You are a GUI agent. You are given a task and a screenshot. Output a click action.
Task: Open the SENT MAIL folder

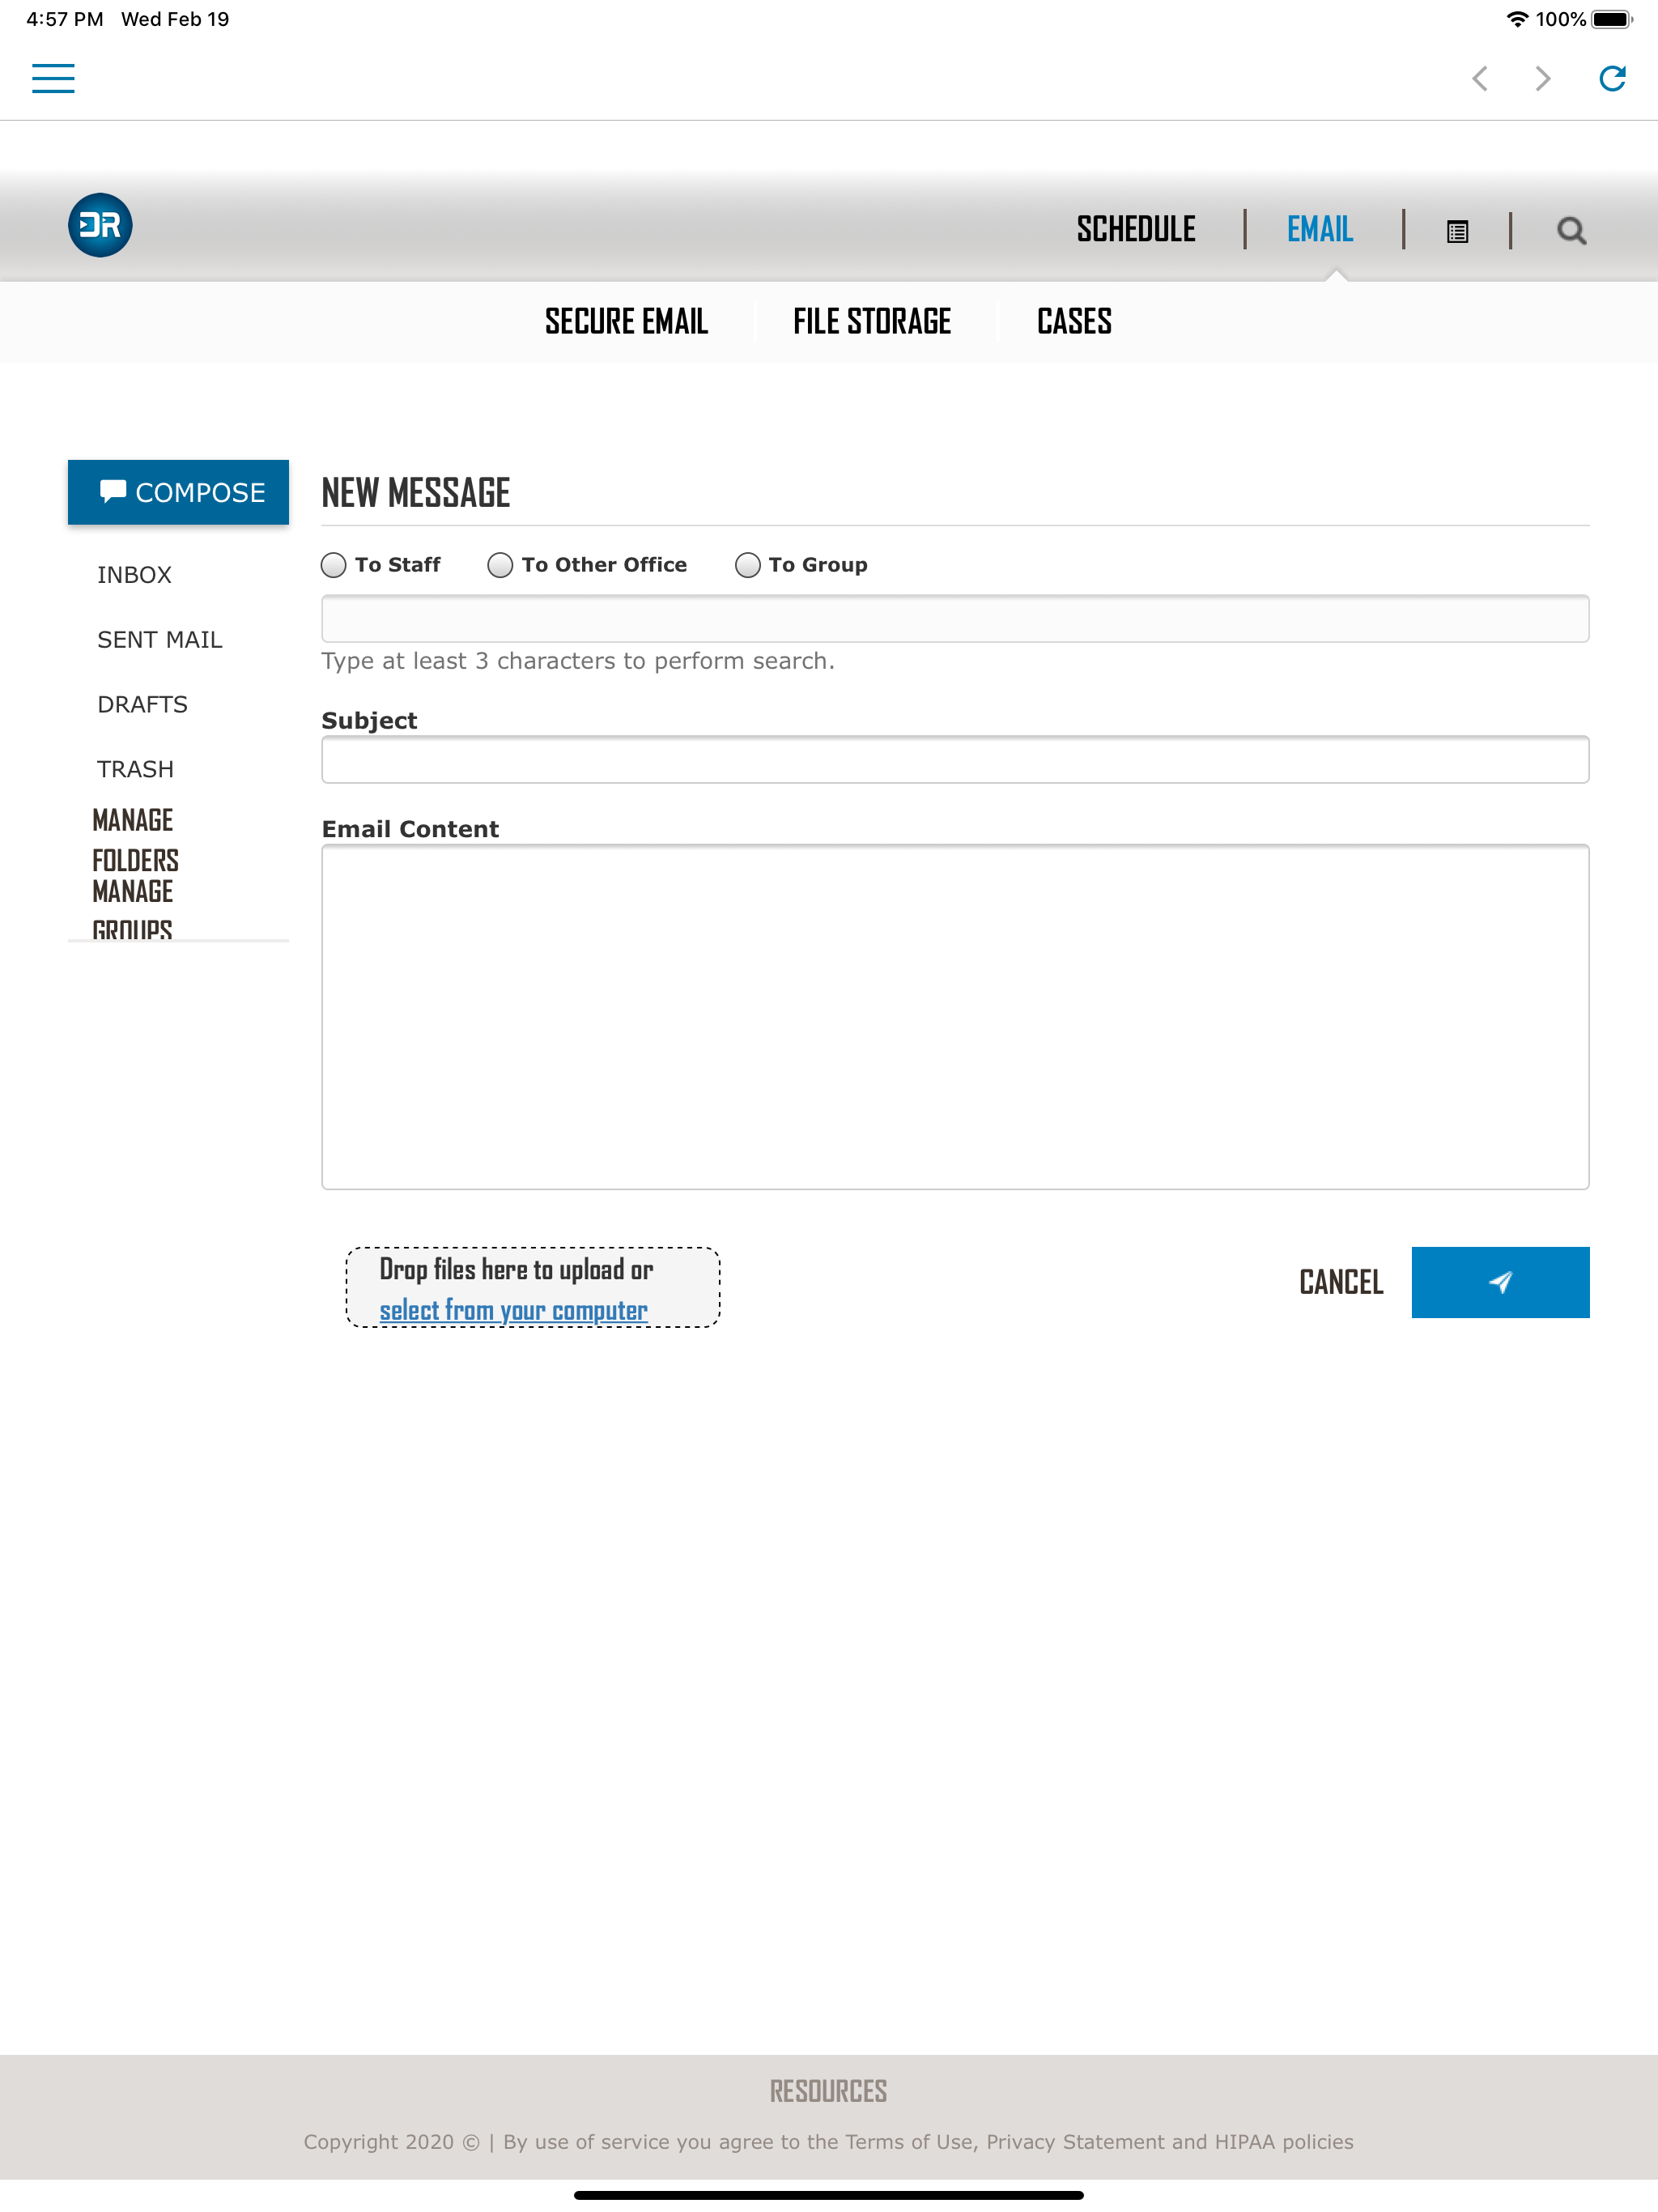160,640
